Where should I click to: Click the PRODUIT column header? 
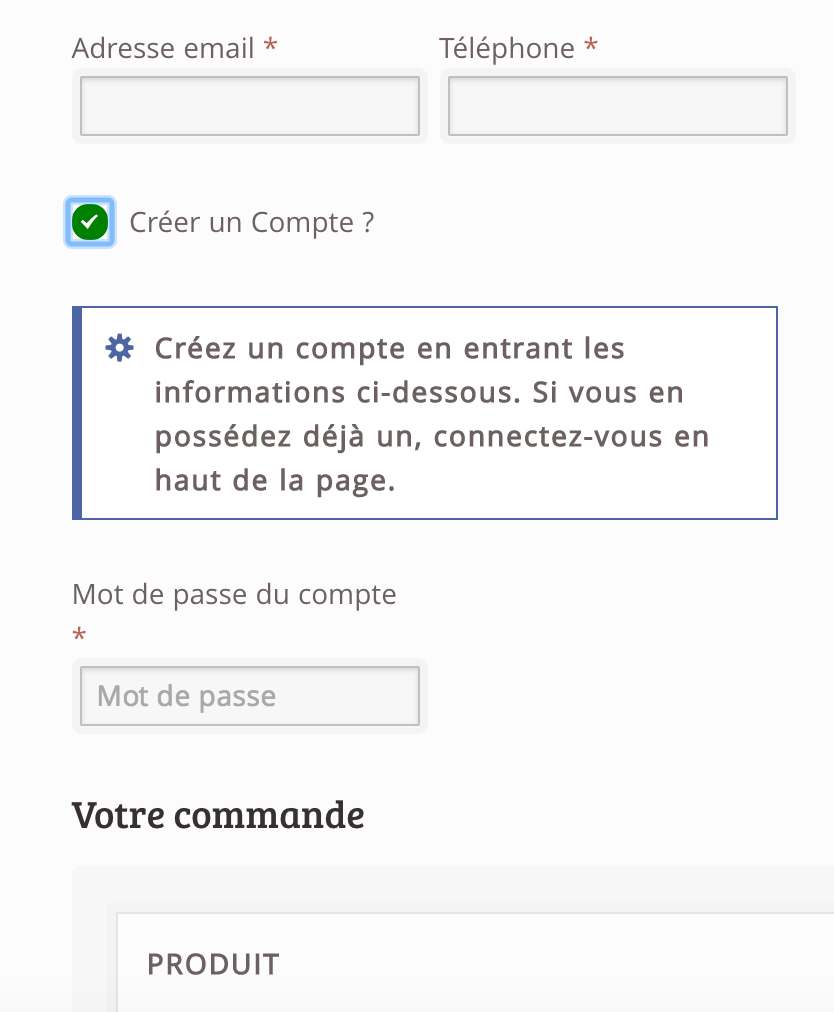(x=213, y=965)
